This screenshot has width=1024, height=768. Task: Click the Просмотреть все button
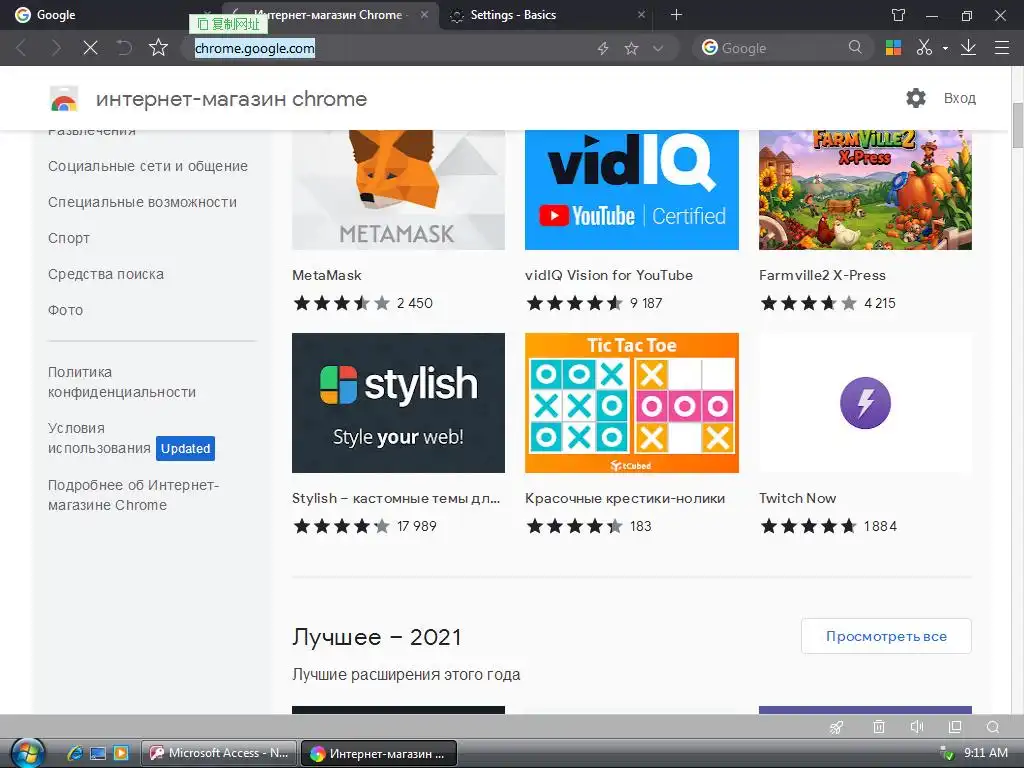[x=886, y=636]
